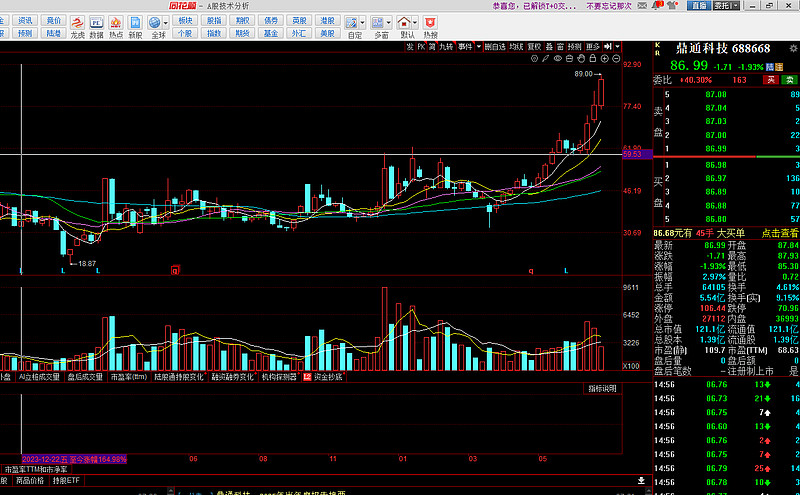Open the 事件 dropdown arrow
This screenshot has width=800, height=495.
479,46
